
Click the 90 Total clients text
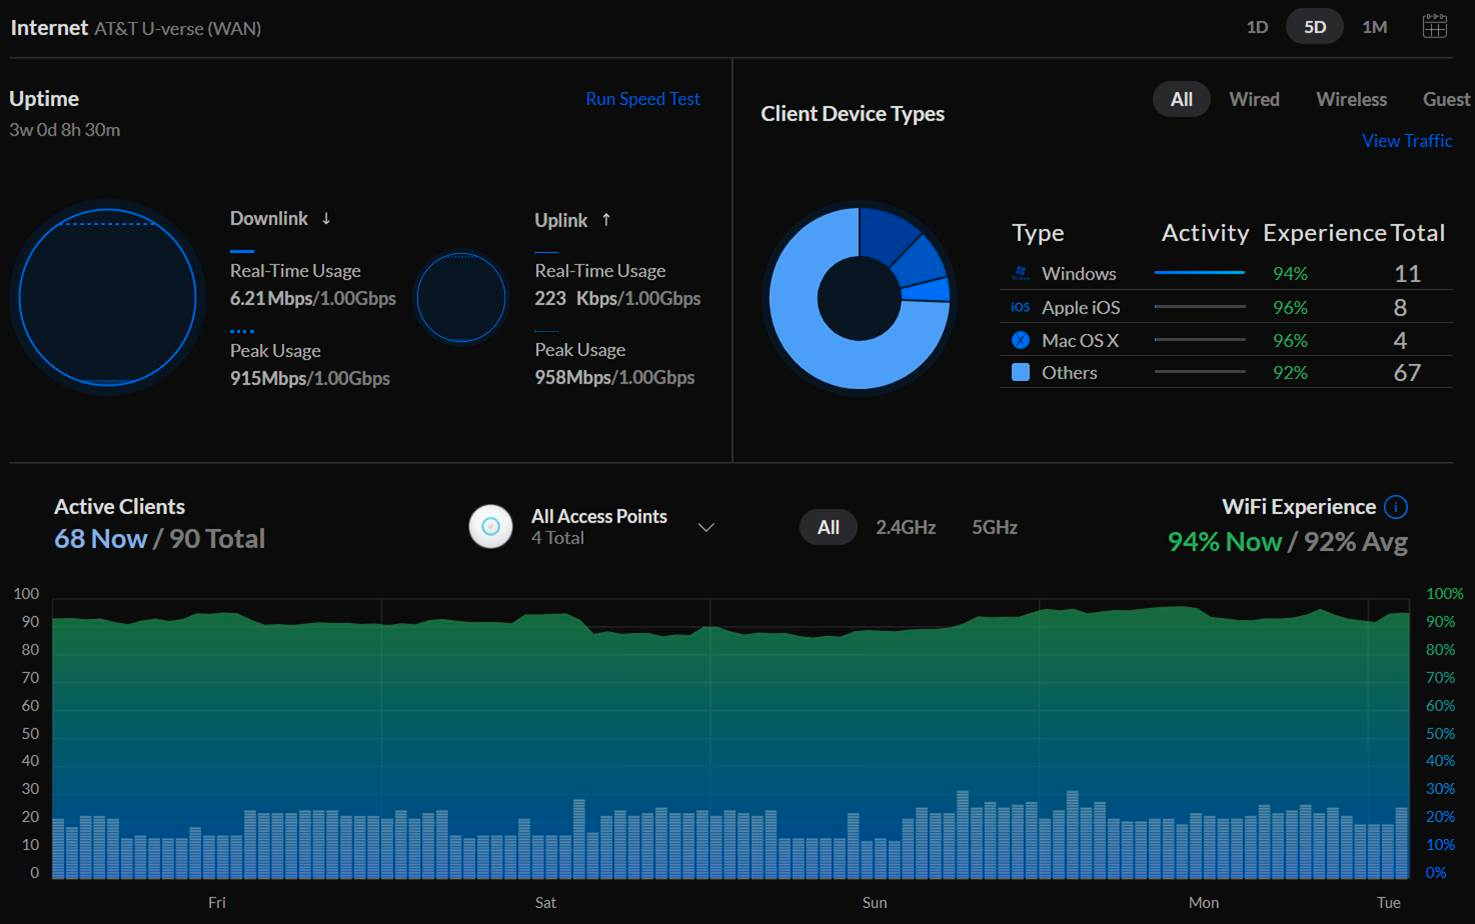click(217, 539)
